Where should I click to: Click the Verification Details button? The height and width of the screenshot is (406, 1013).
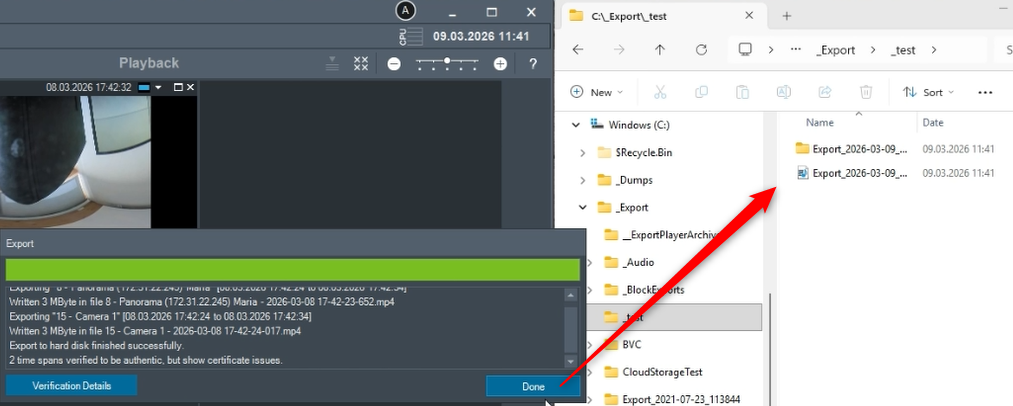pyautogui.click(x=72, y=386)
